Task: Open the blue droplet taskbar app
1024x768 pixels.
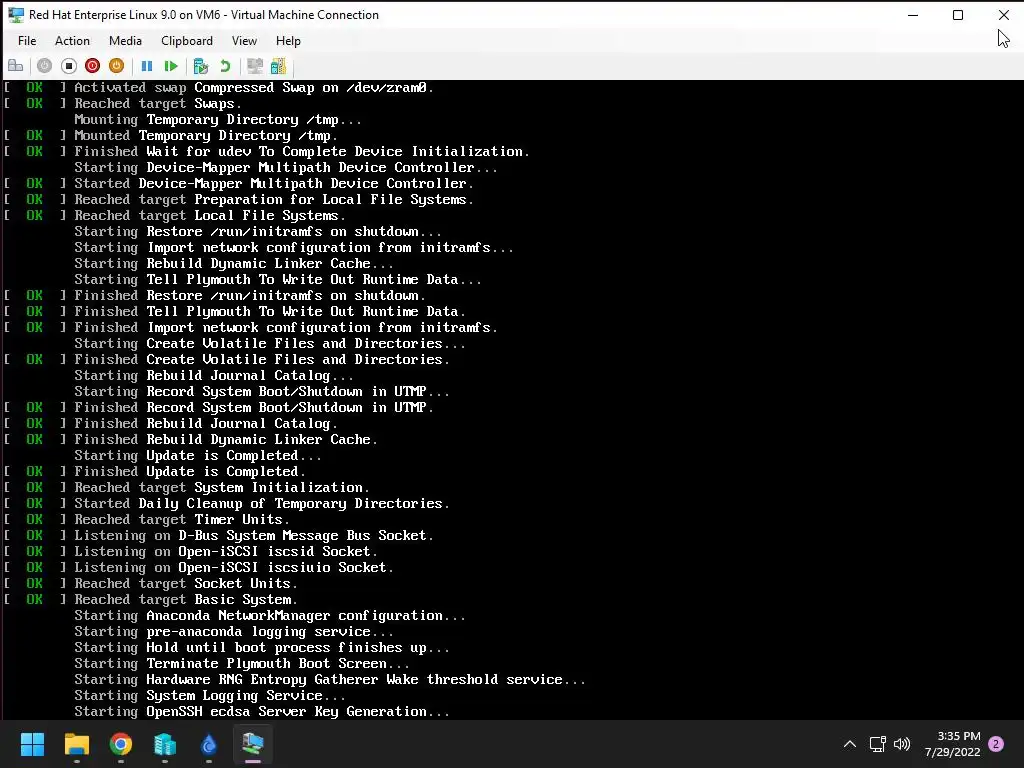Action: 208,744
